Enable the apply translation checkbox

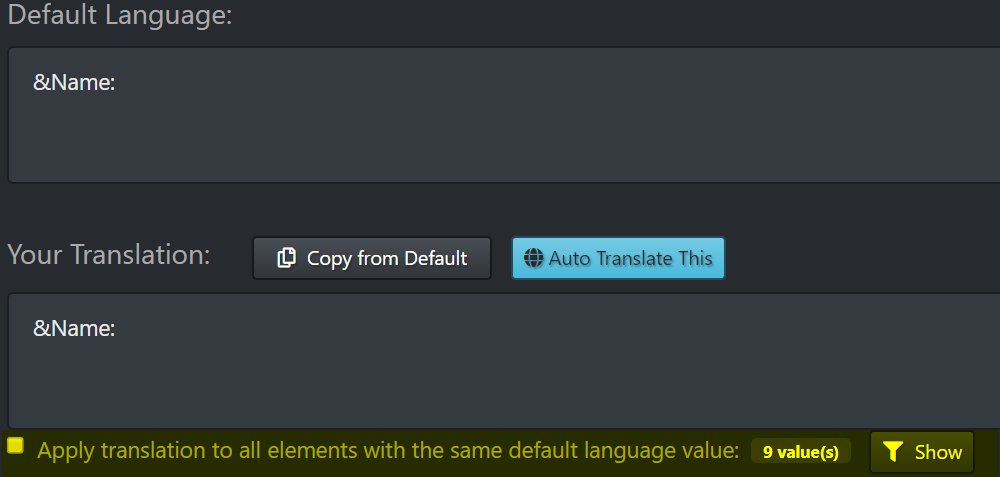[15, 445]
